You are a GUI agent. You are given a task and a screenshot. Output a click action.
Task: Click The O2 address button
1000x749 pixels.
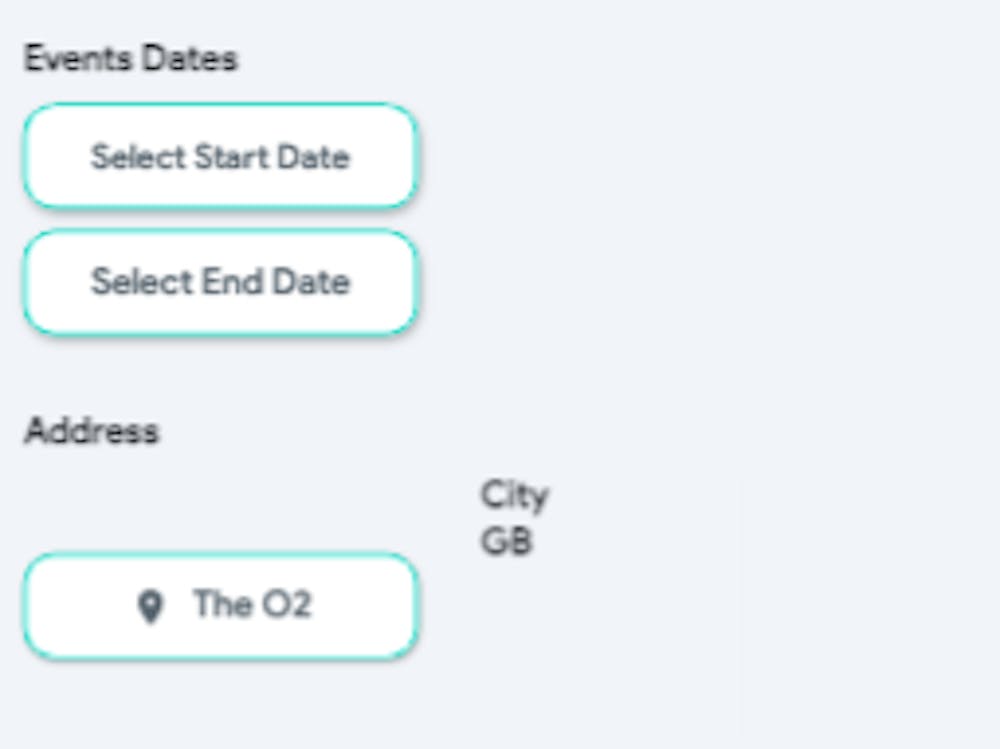click(220, 606)
